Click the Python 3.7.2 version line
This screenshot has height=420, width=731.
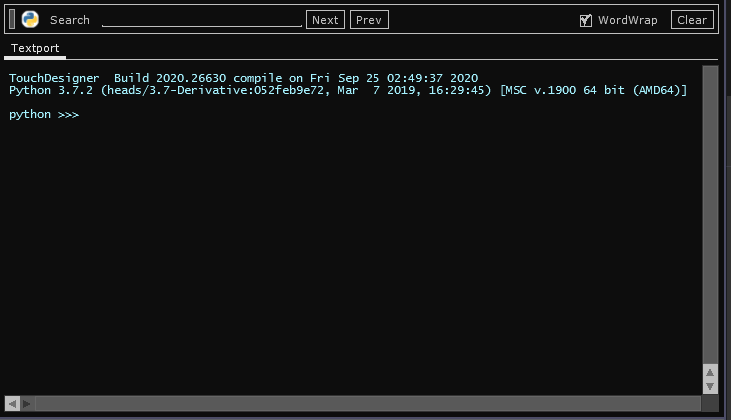(x=347, y=90)
